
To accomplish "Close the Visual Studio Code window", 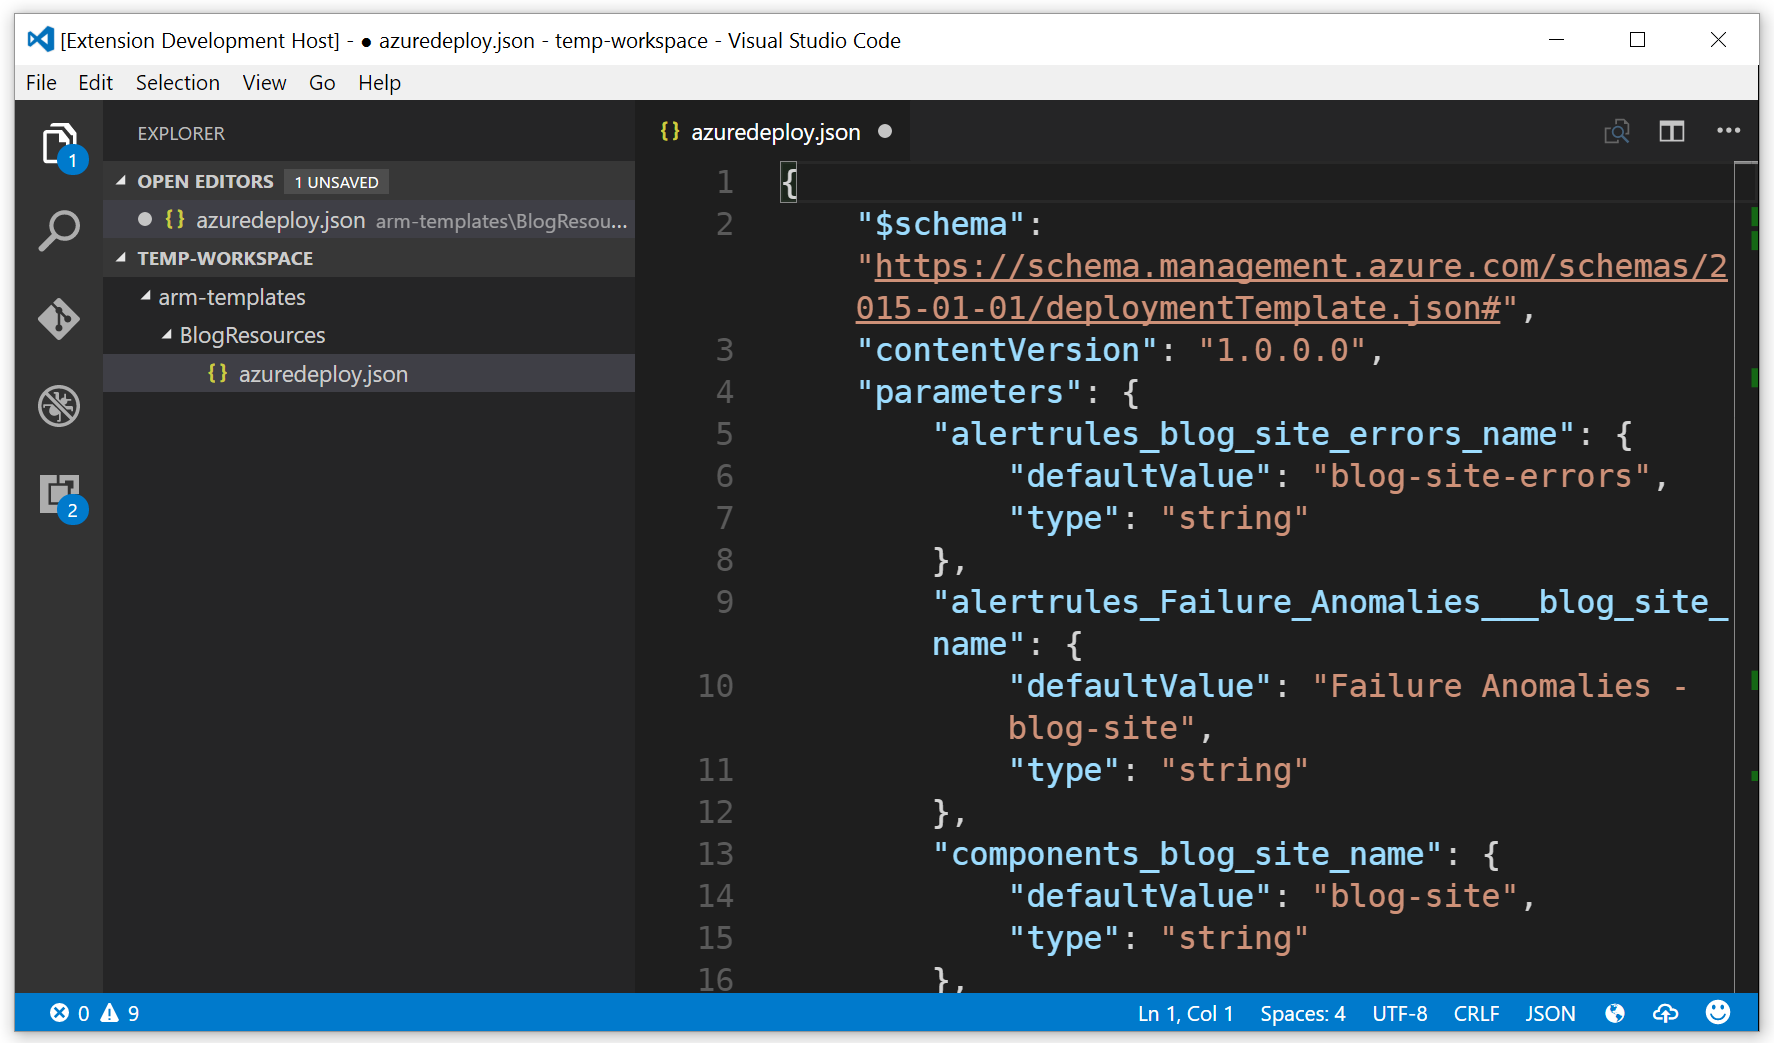I will point(1718,40).
